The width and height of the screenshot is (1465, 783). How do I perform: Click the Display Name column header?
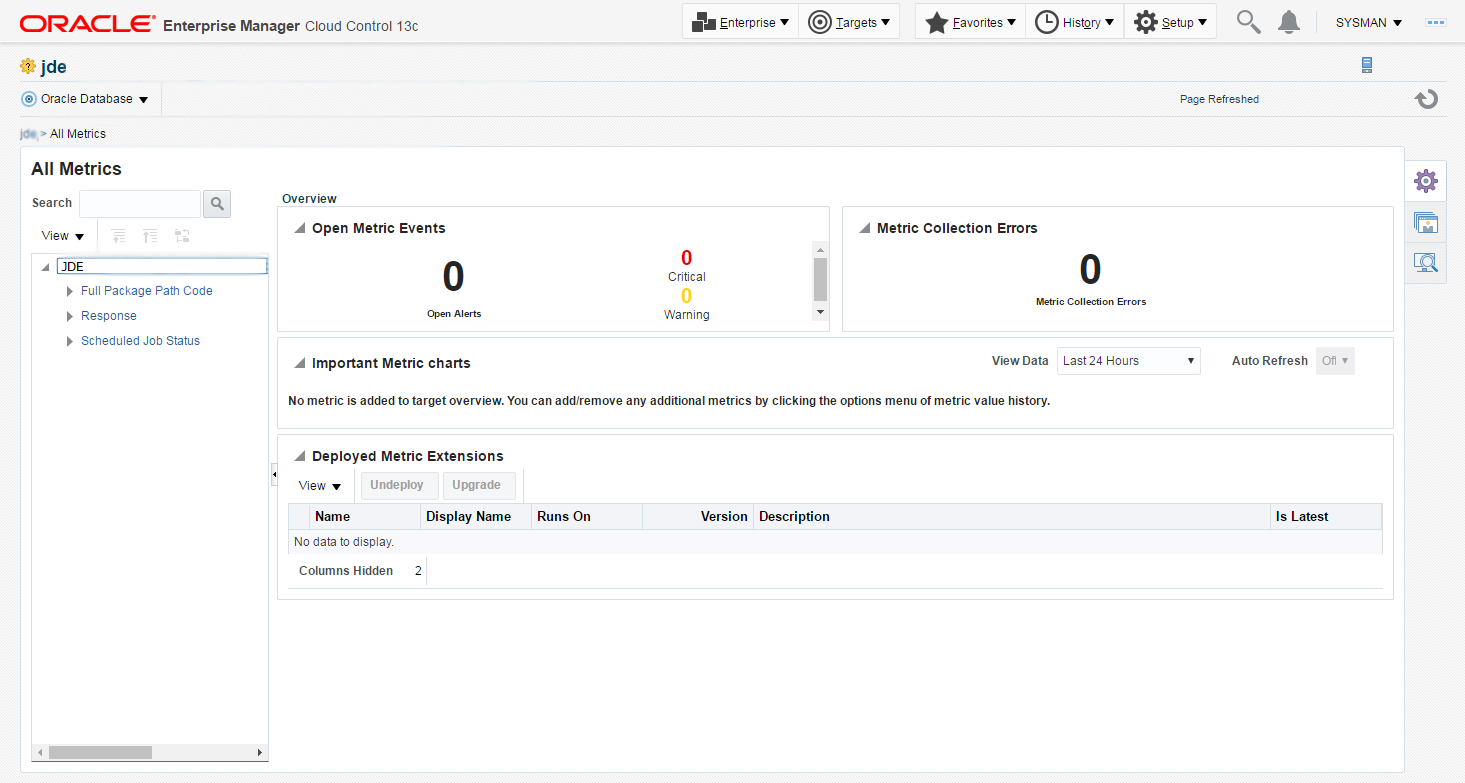(476, 517)
